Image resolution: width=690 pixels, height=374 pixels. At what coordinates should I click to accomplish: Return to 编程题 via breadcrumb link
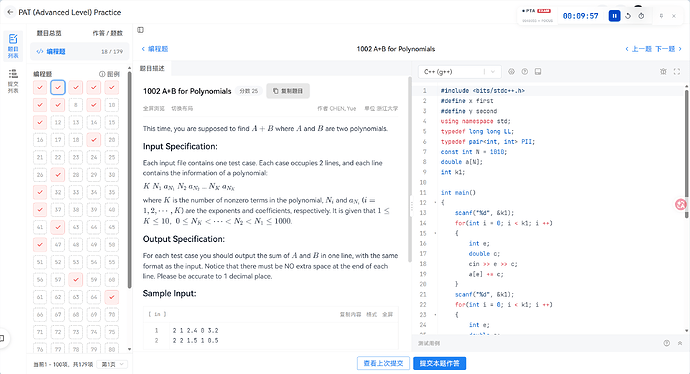tap(155, 49)
